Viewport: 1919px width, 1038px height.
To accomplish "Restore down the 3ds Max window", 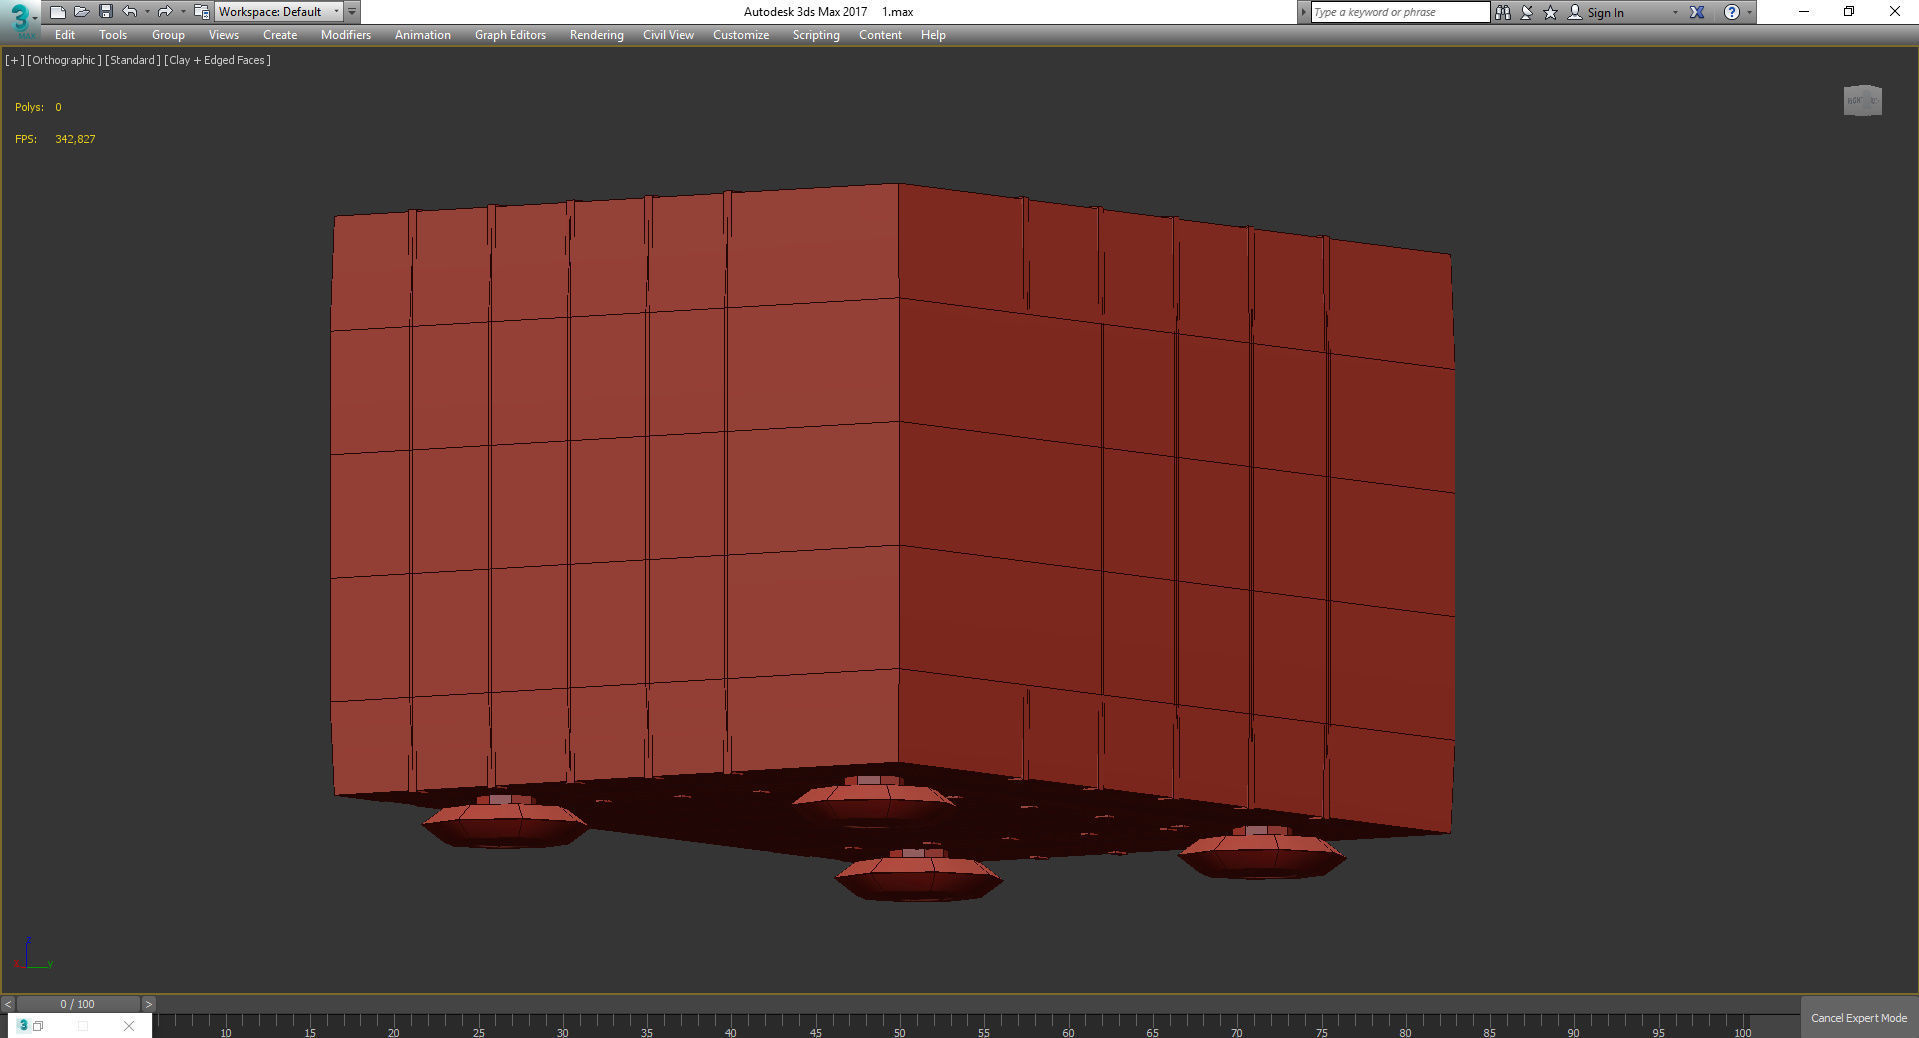I will 1849,12.
